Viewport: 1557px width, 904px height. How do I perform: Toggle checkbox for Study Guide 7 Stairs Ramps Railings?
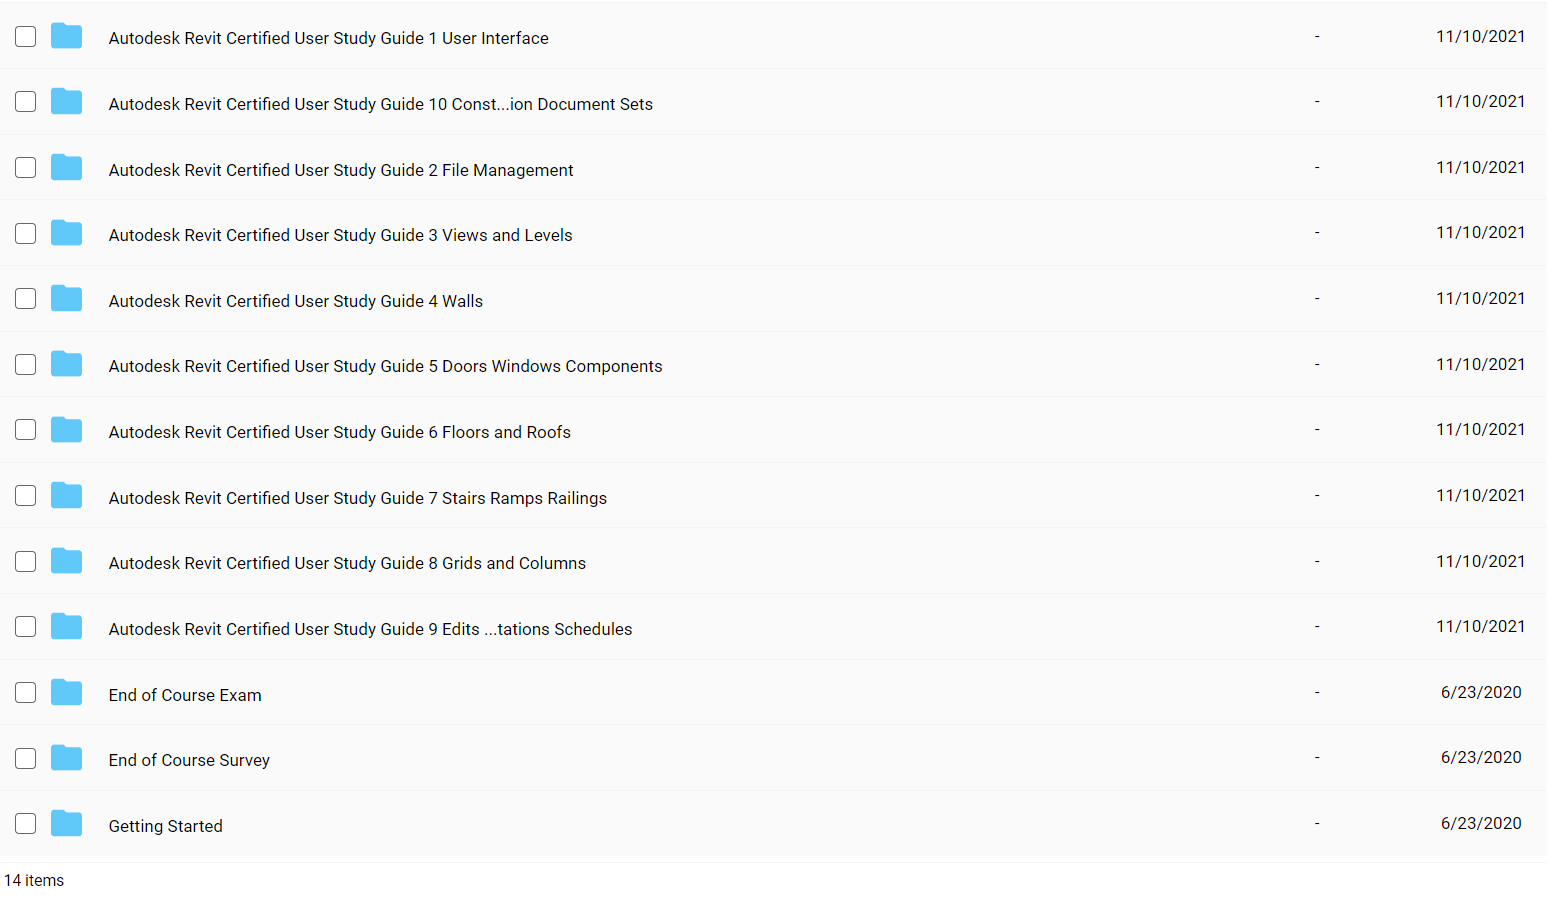point(26,496)
